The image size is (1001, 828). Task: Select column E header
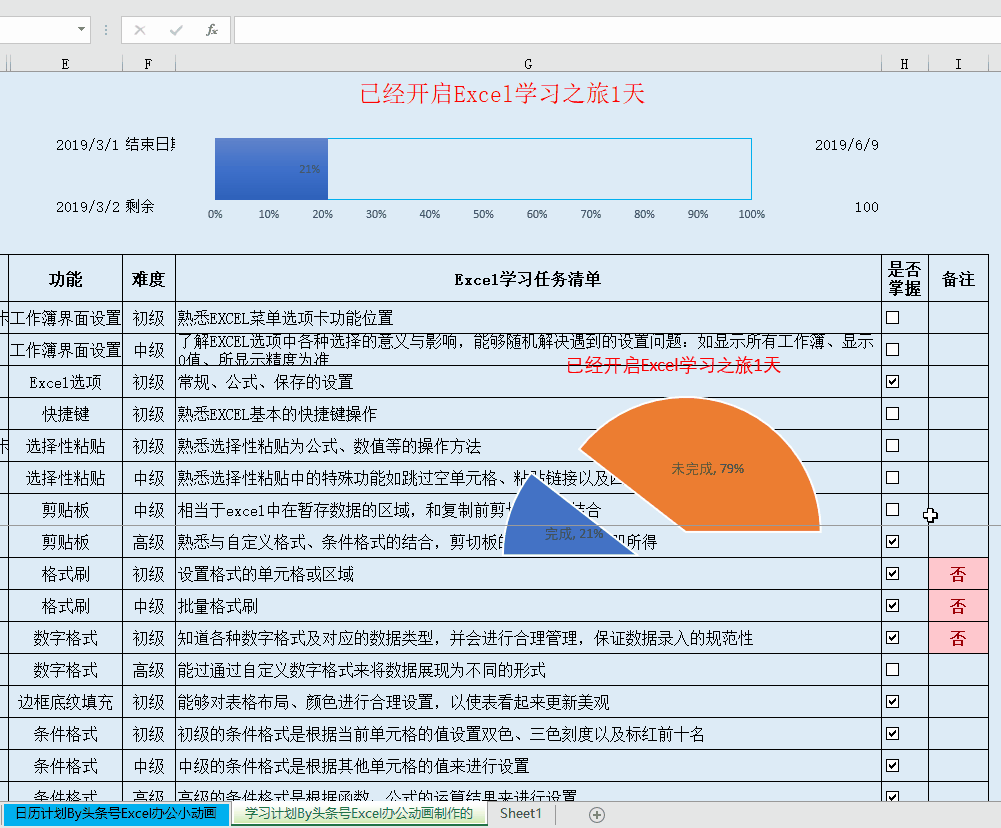pyautogui.click(x=65, y=64)
